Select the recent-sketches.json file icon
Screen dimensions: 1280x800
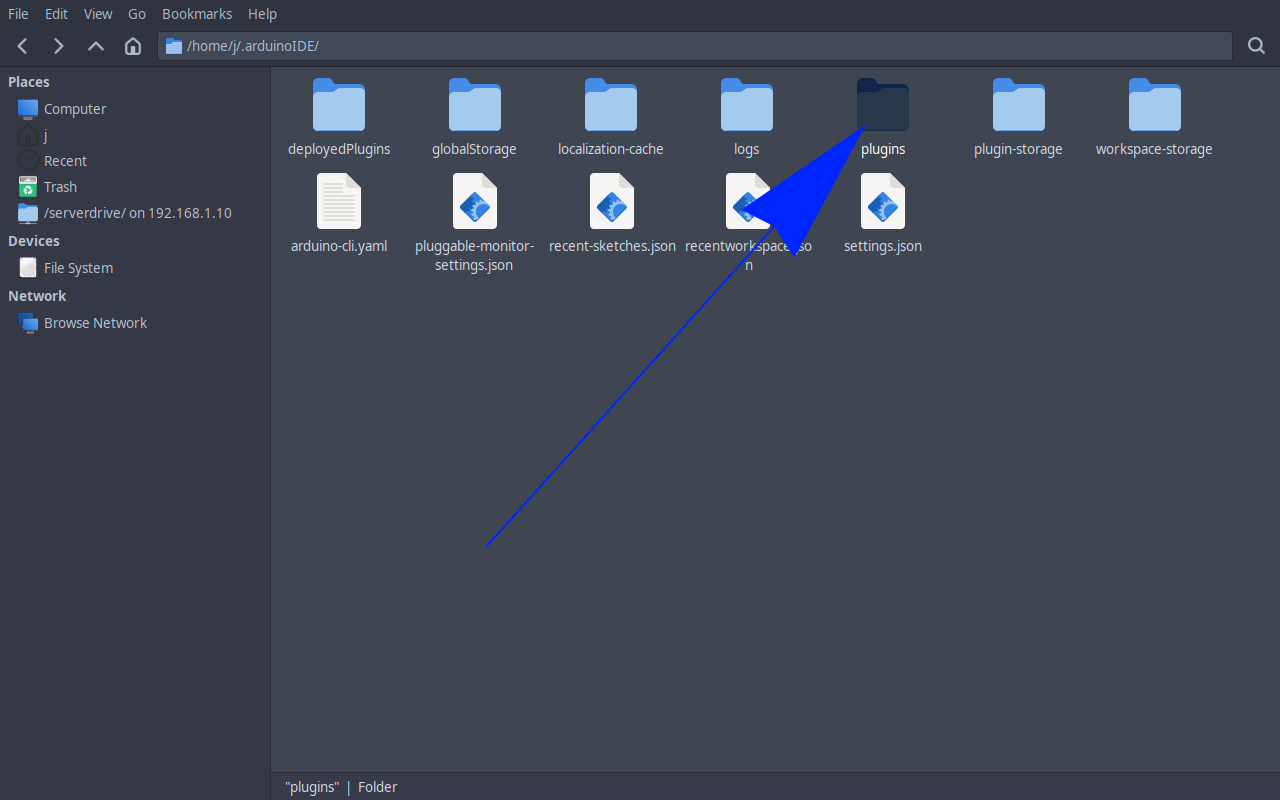click(611, 201)
